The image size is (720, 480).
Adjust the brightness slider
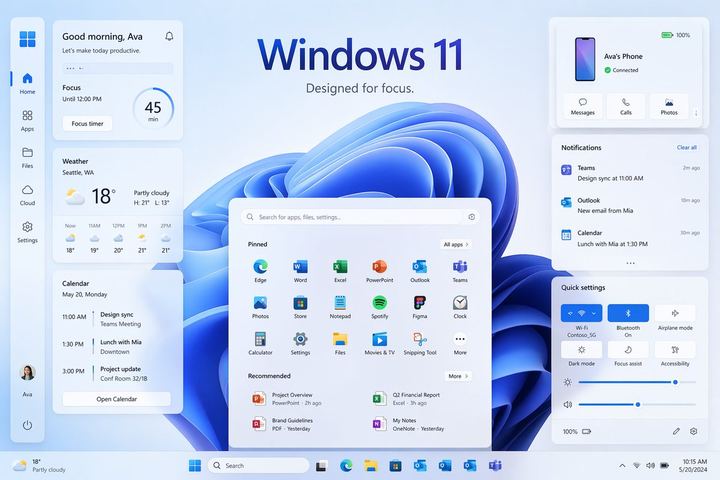[x=637, y=382]
